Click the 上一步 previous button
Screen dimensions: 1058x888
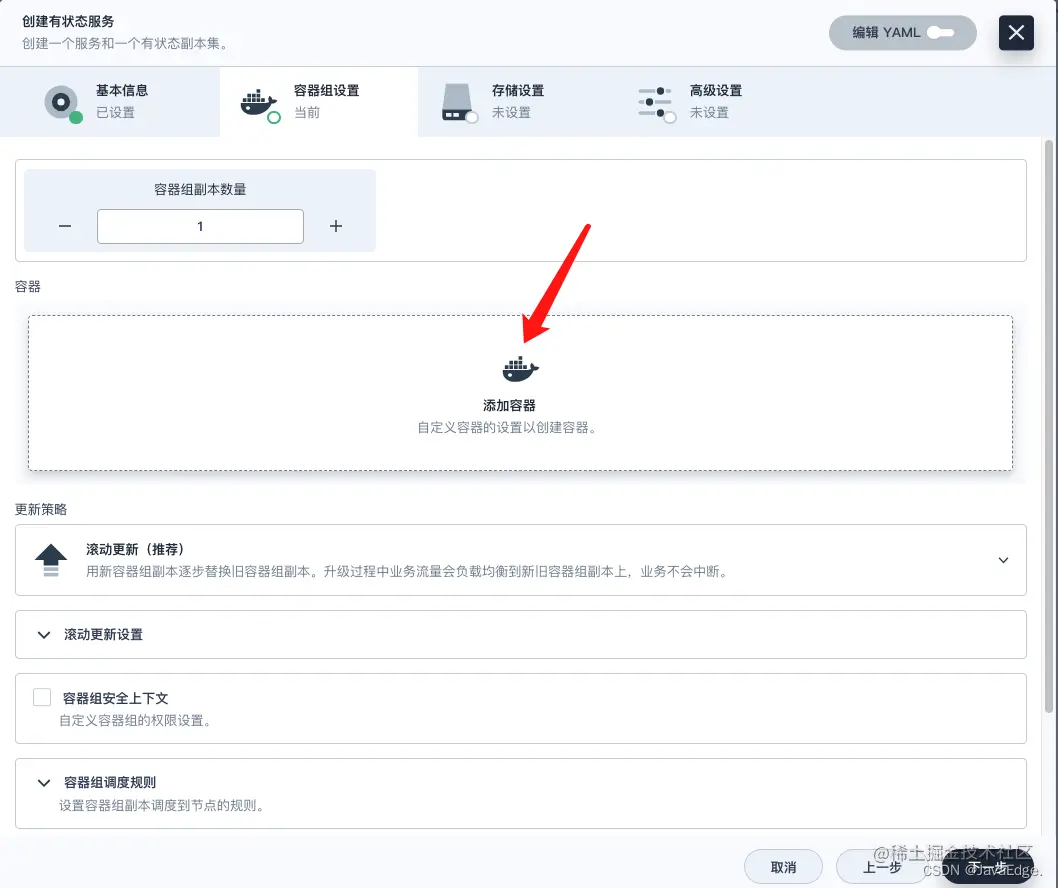[x=881, y=867]
